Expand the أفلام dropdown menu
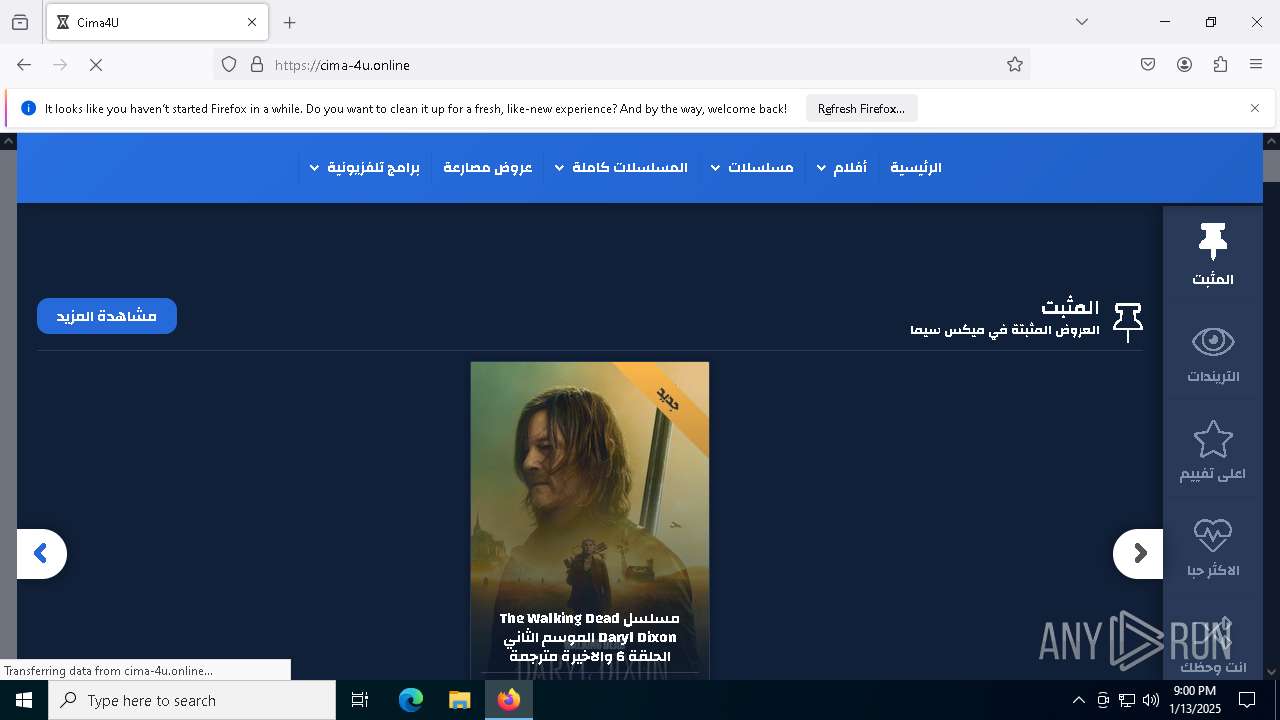Screen dimensions: 1280x720 [x=841, y=167]
